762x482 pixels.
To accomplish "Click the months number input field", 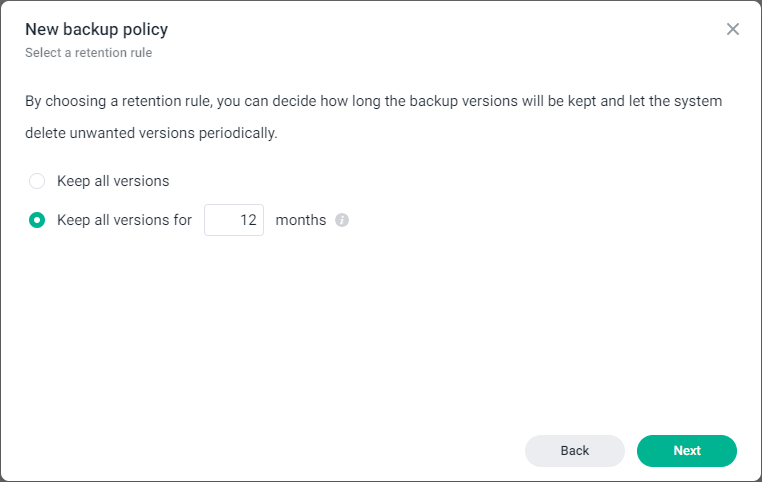I will click(x=234, y=220).
